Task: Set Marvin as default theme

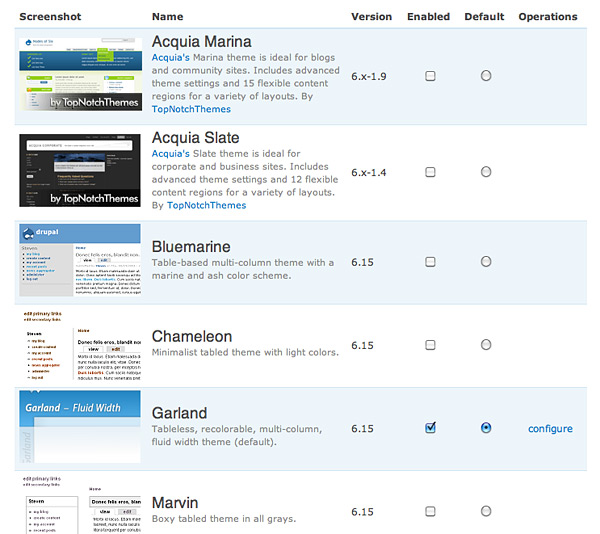Action: coord(486,511)
